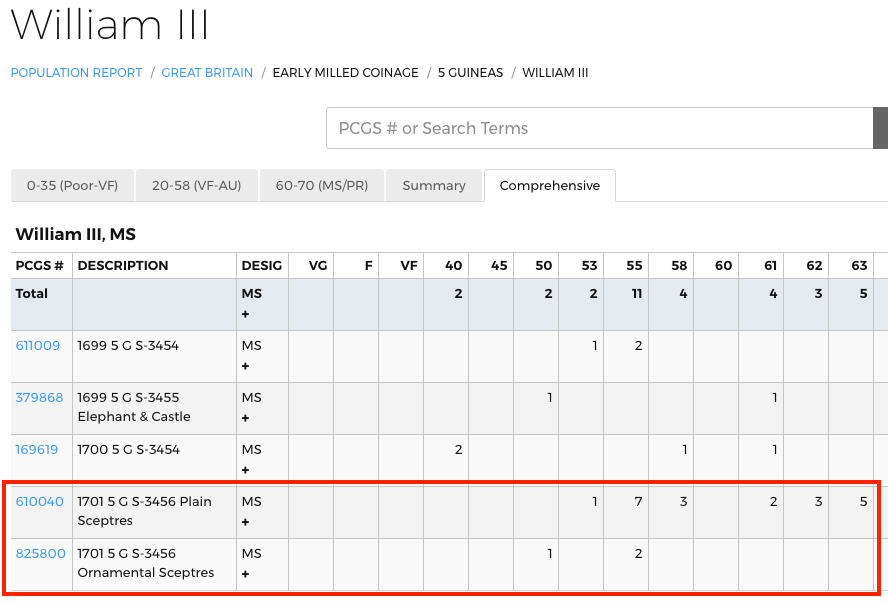Select the 60-70 (MS/PR) tab
Viewport: 888px width, 603px height.
pos(321,186)
